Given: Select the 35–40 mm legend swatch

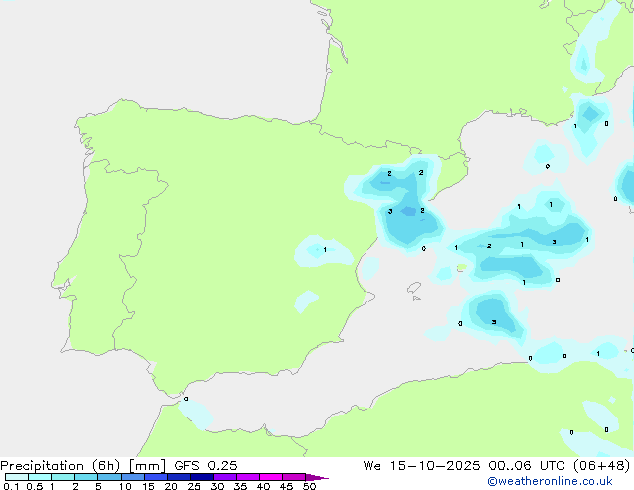Looking at the screenshot, I should pos(248,477).
